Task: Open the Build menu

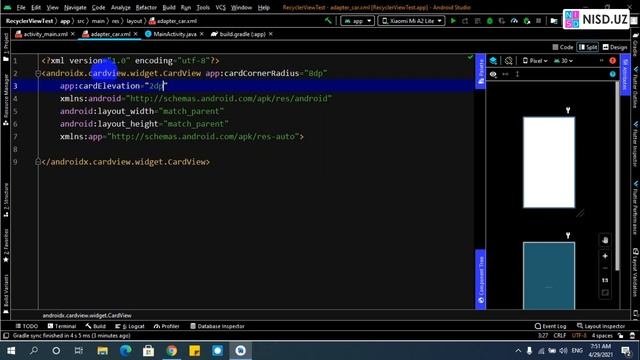Action: coord(169,7)
